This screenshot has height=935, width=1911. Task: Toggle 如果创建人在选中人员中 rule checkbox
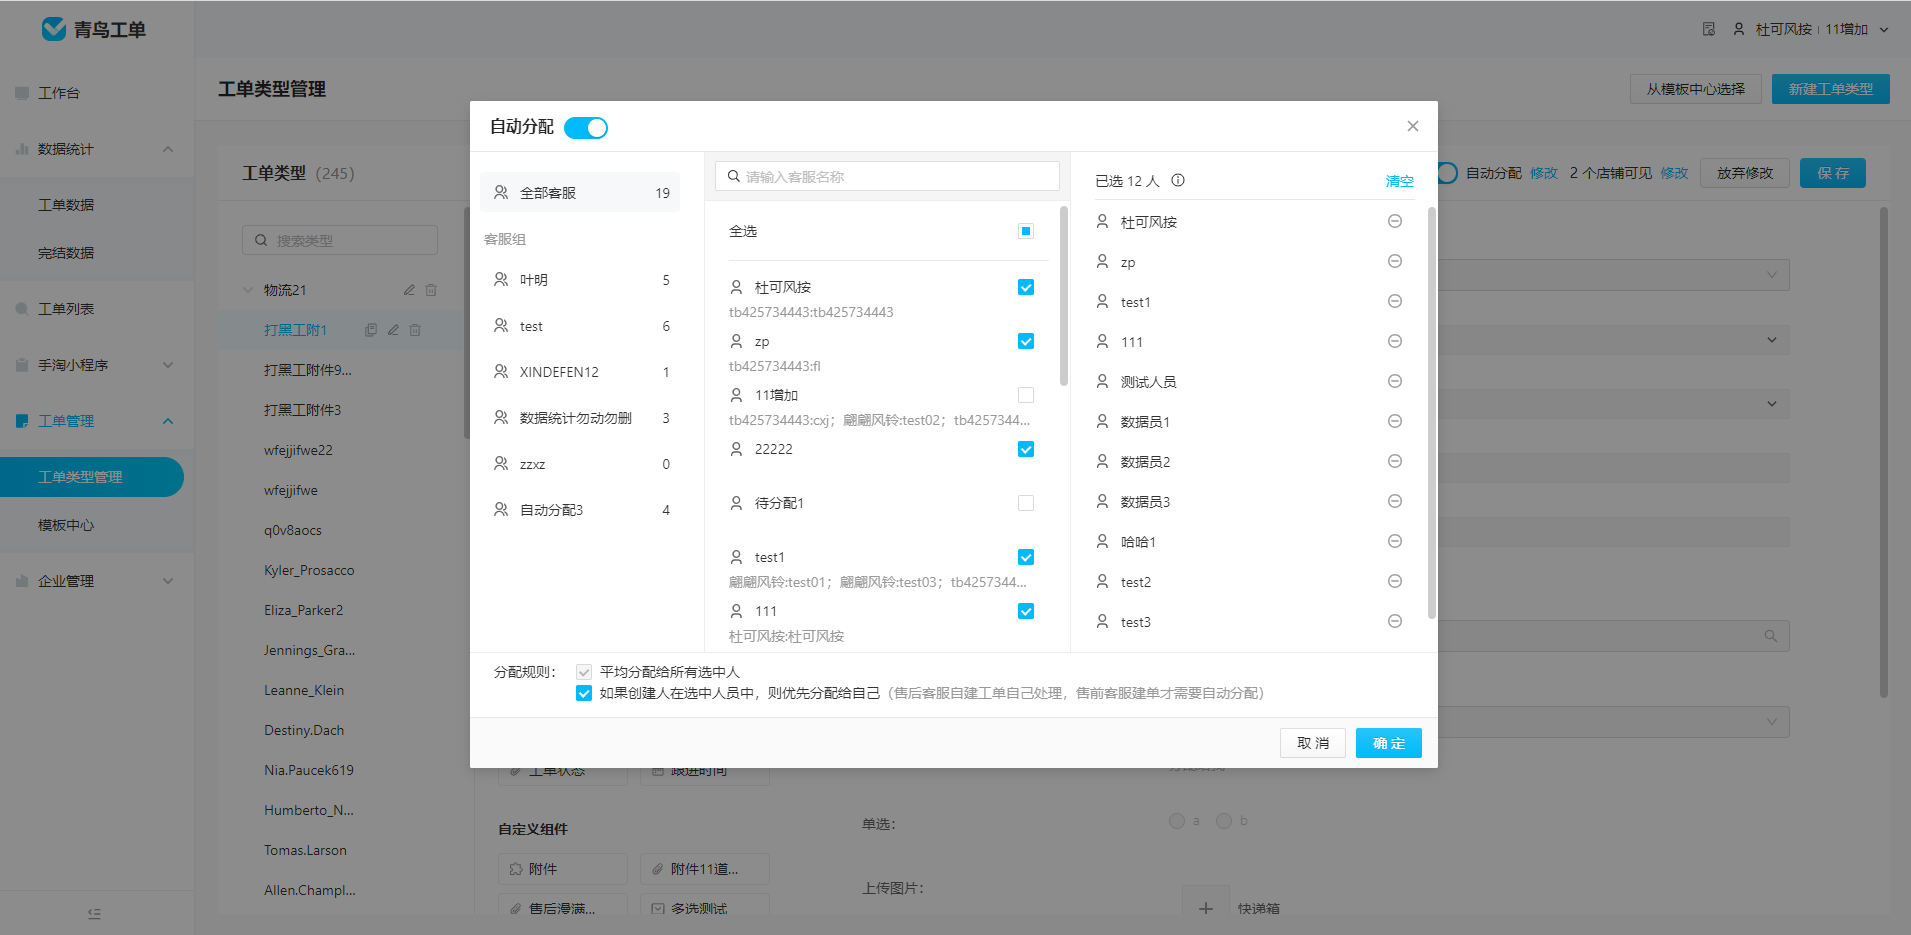584,693
